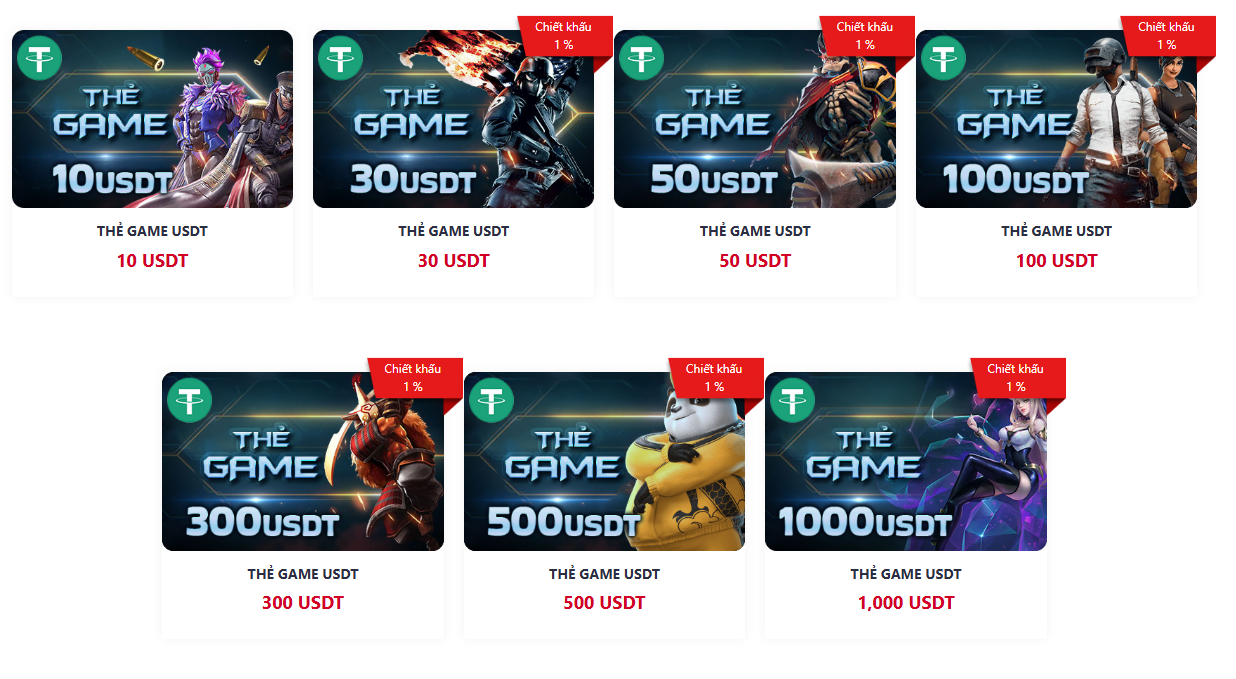Click the Tether logo on 300 USDT card
This screenshot has width=1236, height=679.
190,400
